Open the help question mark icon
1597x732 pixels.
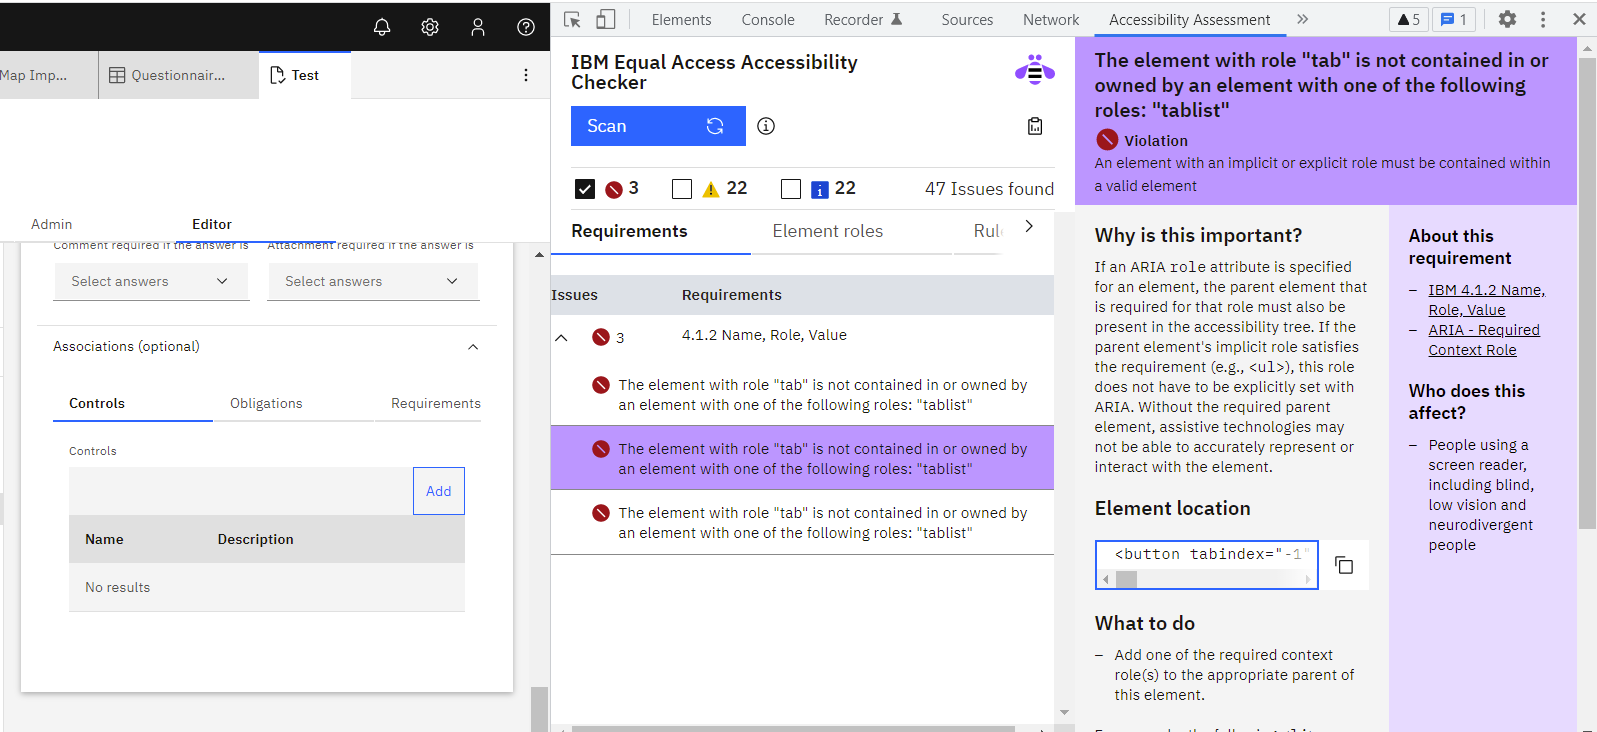coord(526,27)
